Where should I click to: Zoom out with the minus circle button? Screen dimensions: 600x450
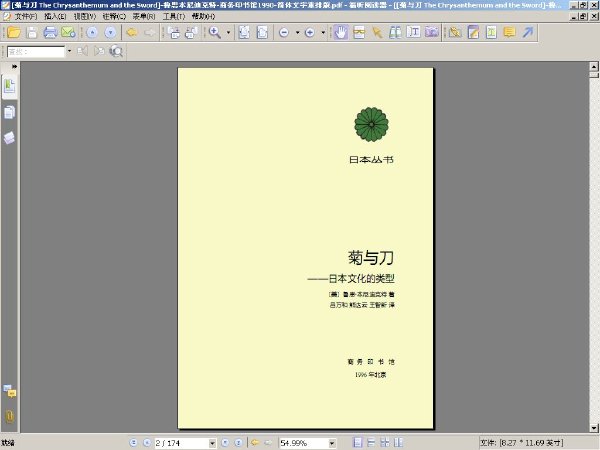pyautogui.click(x=284, y=33)
